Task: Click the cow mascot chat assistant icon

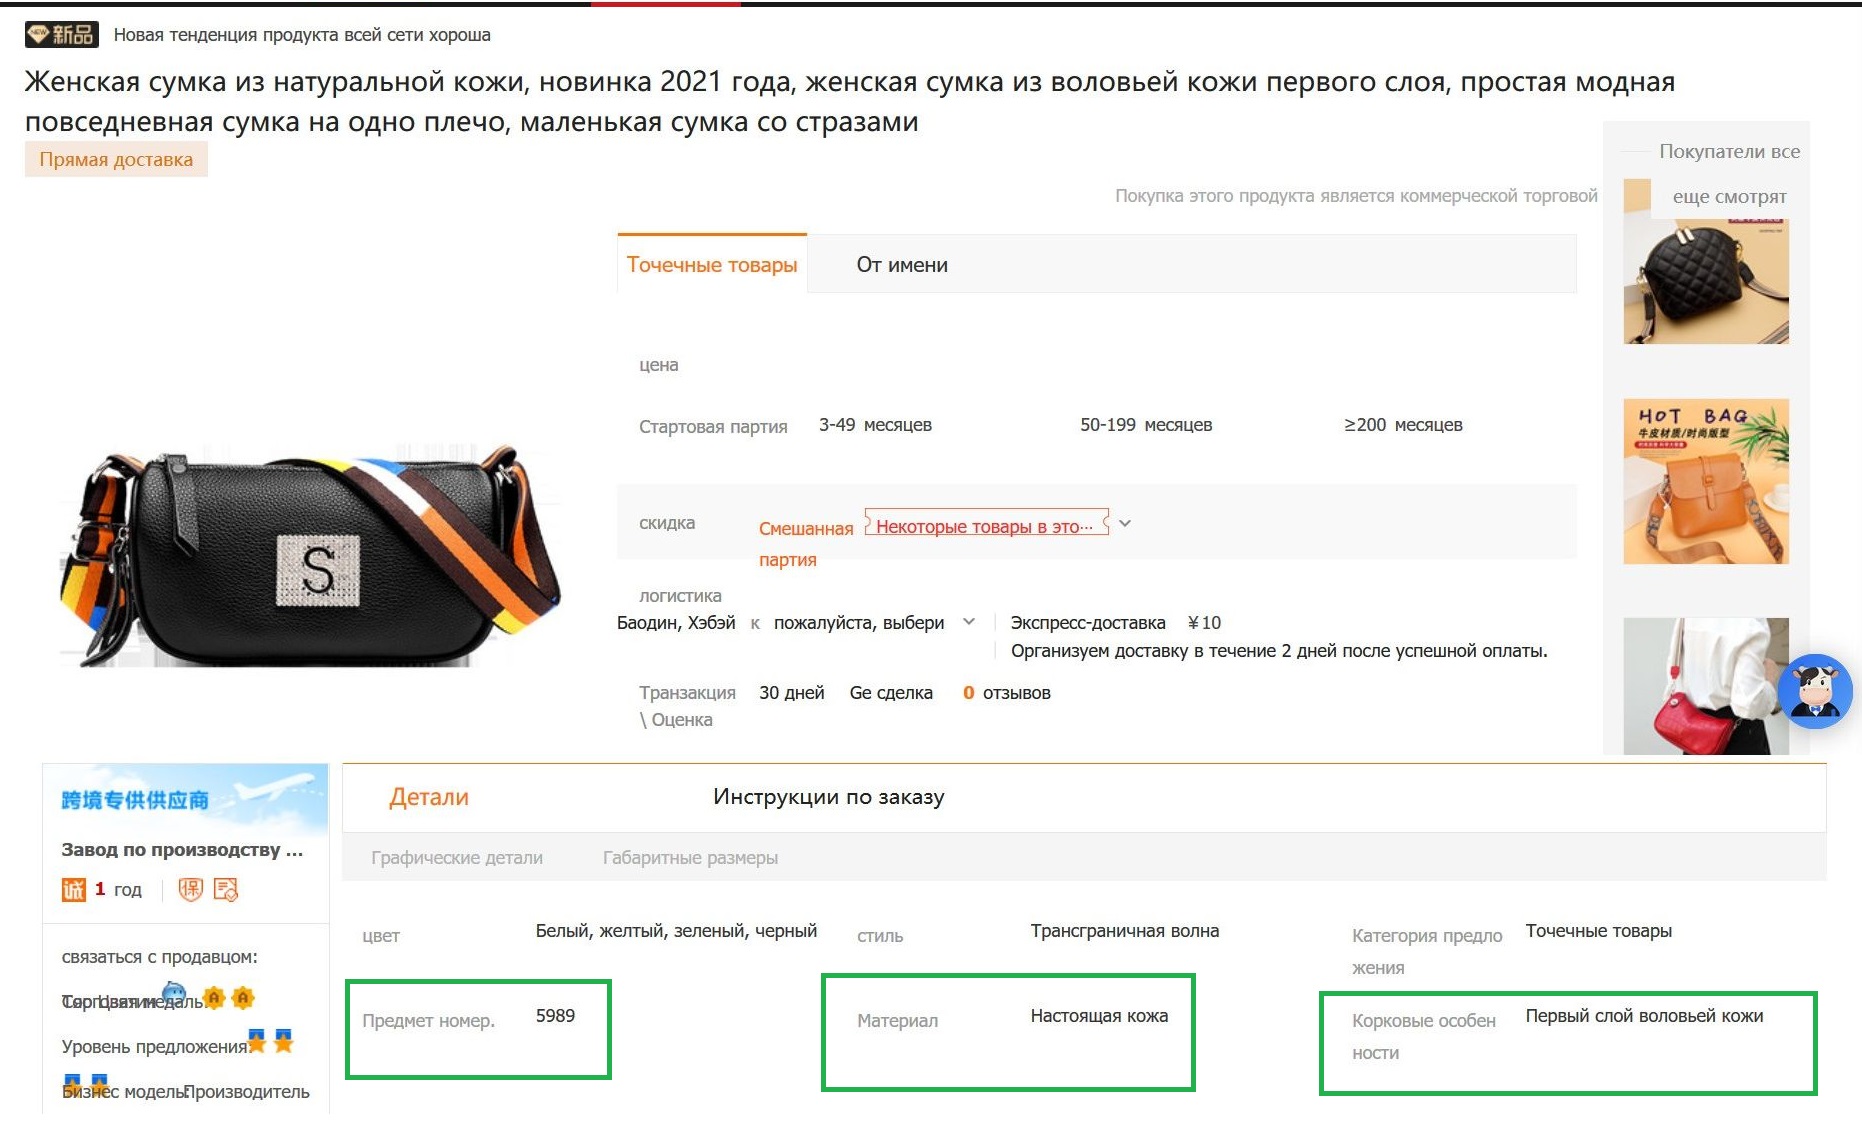Action: 1815,691
